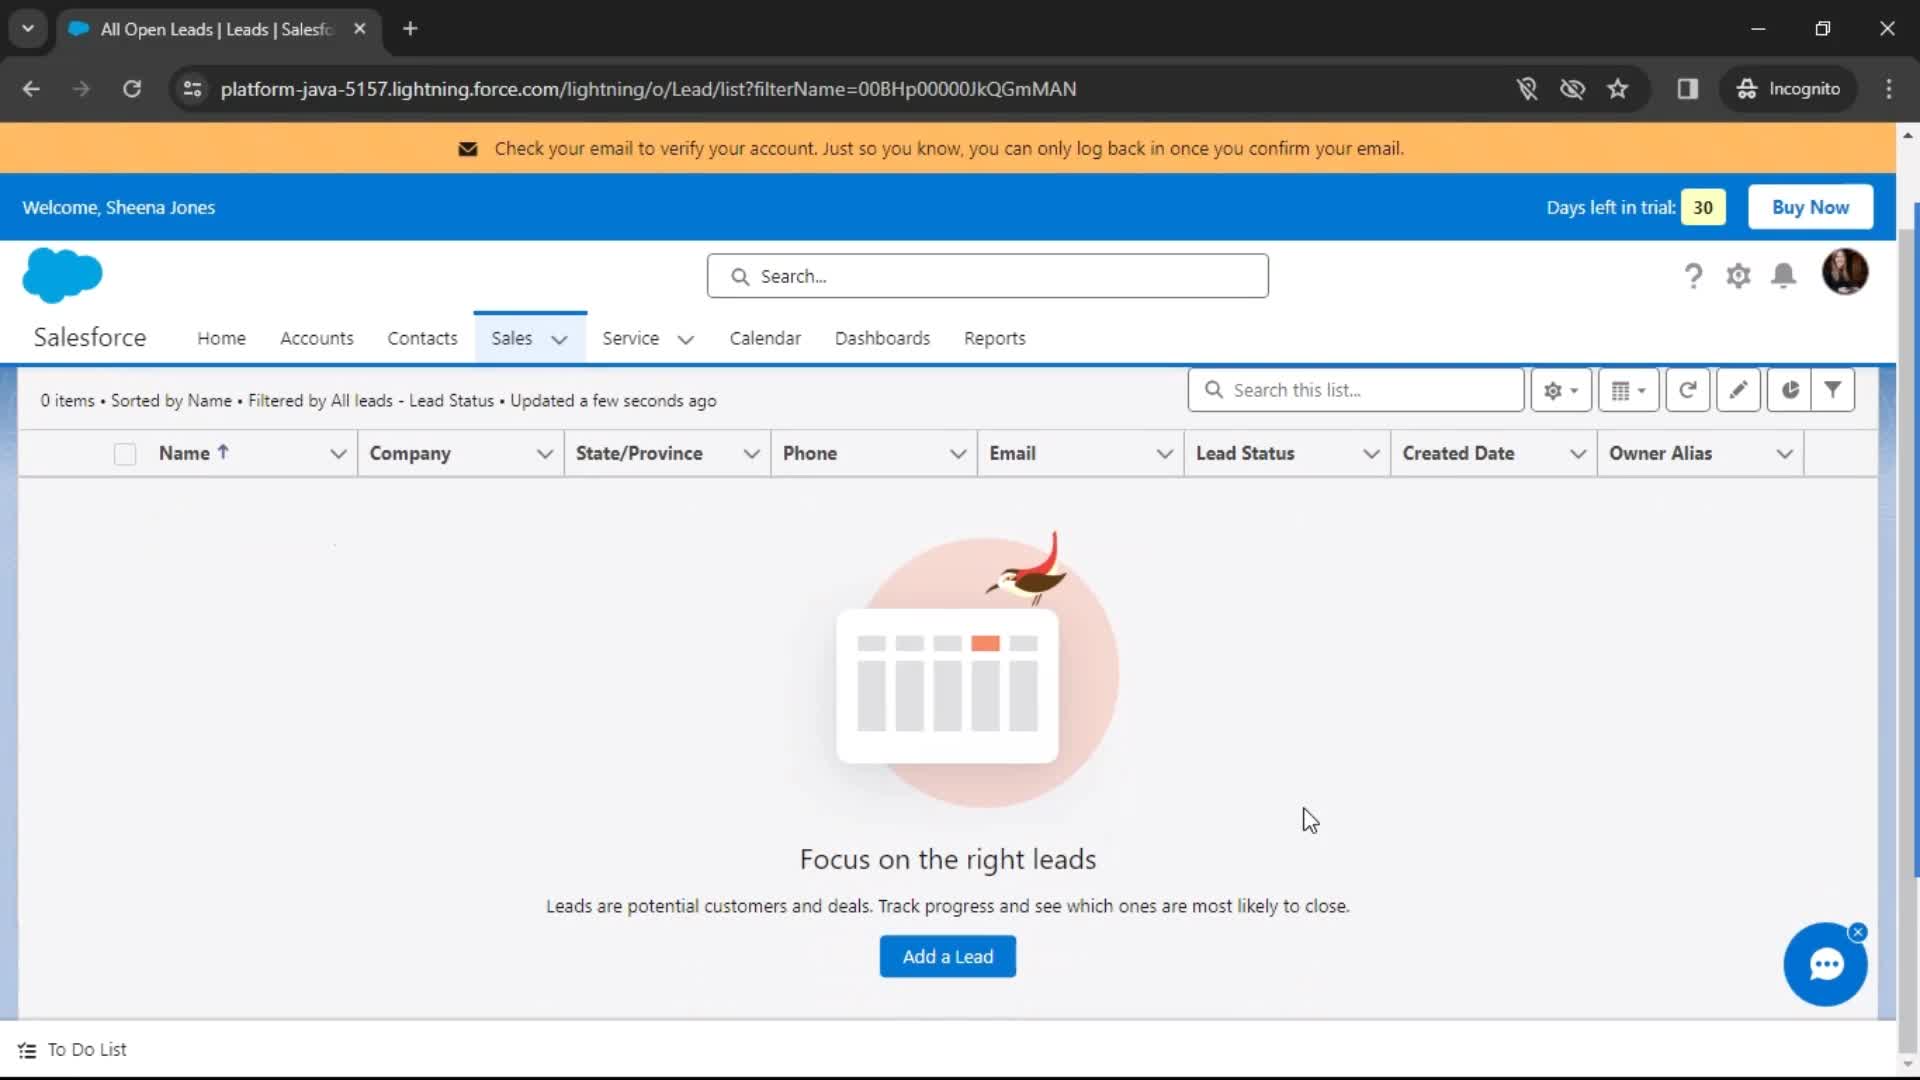The width and height of the screenshot is (1920, 1080).
Task: Click the Salesforce cloud logo
Action: click(62, 275)
